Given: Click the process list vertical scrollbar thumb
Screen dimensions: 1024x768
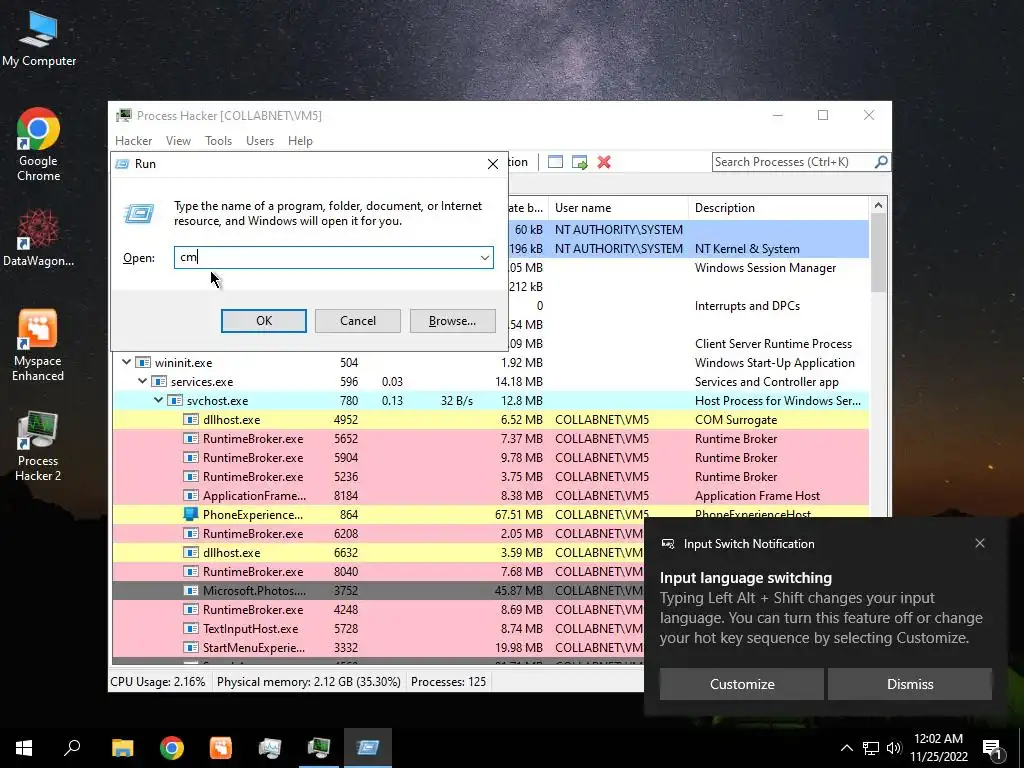Looking at the screenshot, I should (878, 253).
